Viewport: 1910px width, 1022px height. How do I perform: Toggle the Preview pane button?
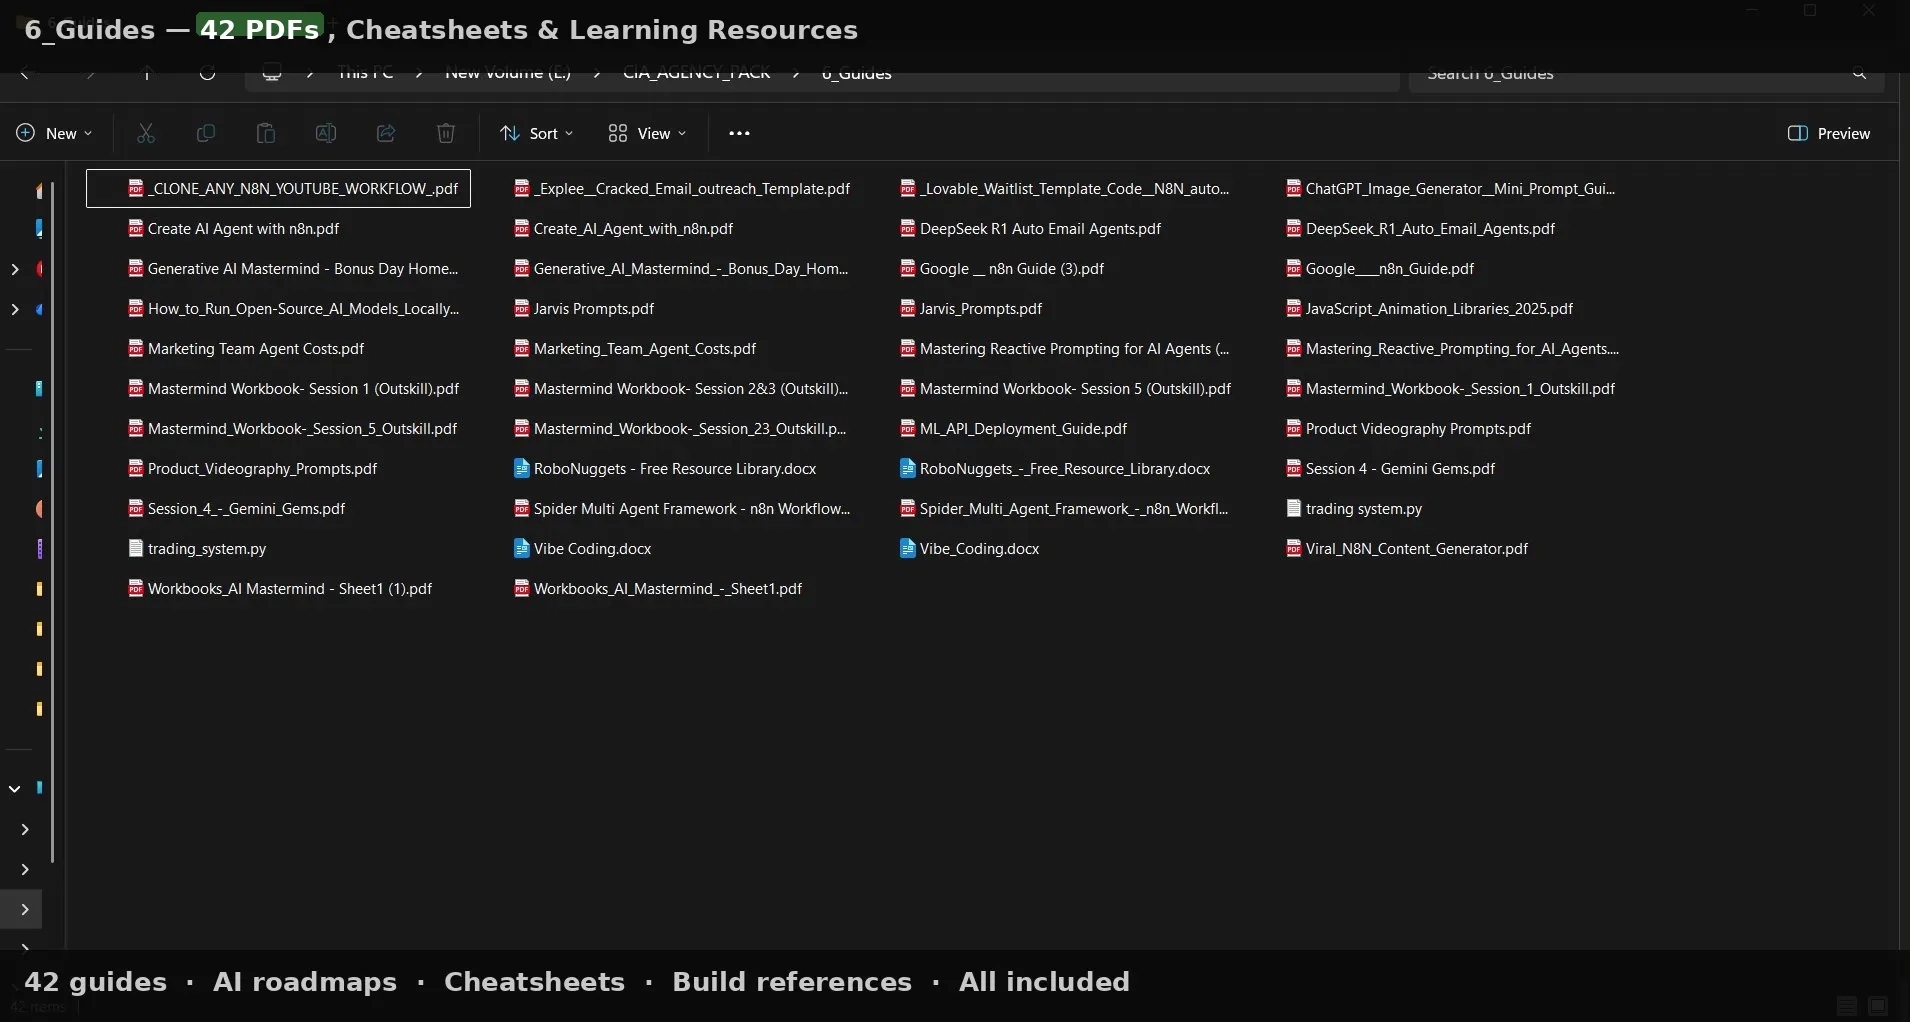pos(1829,133)
